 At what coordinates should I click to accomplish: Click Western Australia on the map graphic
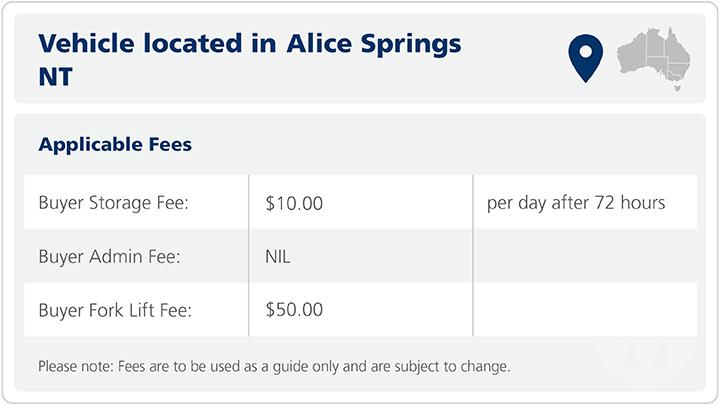[632, 55]
